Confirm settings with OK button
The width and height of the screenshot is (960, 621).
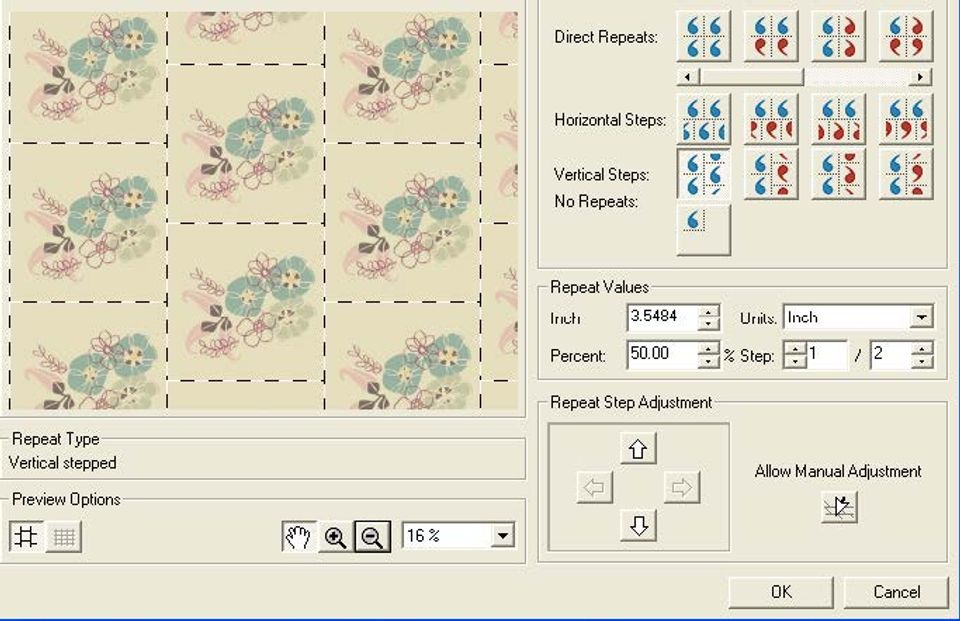click(781, 592)
